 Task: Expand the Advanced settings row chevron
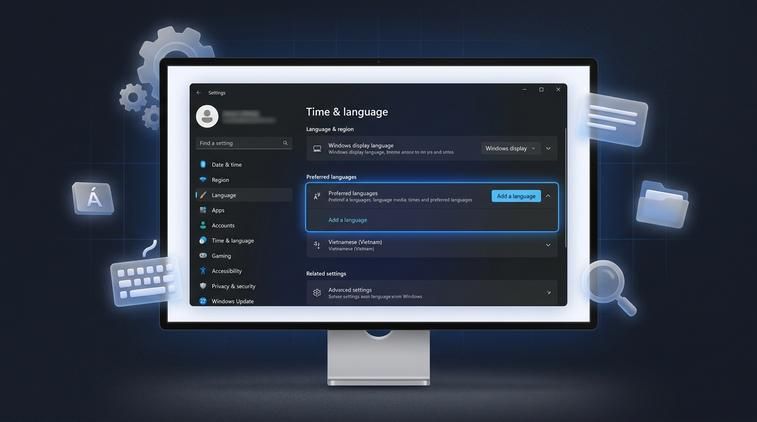548,293
